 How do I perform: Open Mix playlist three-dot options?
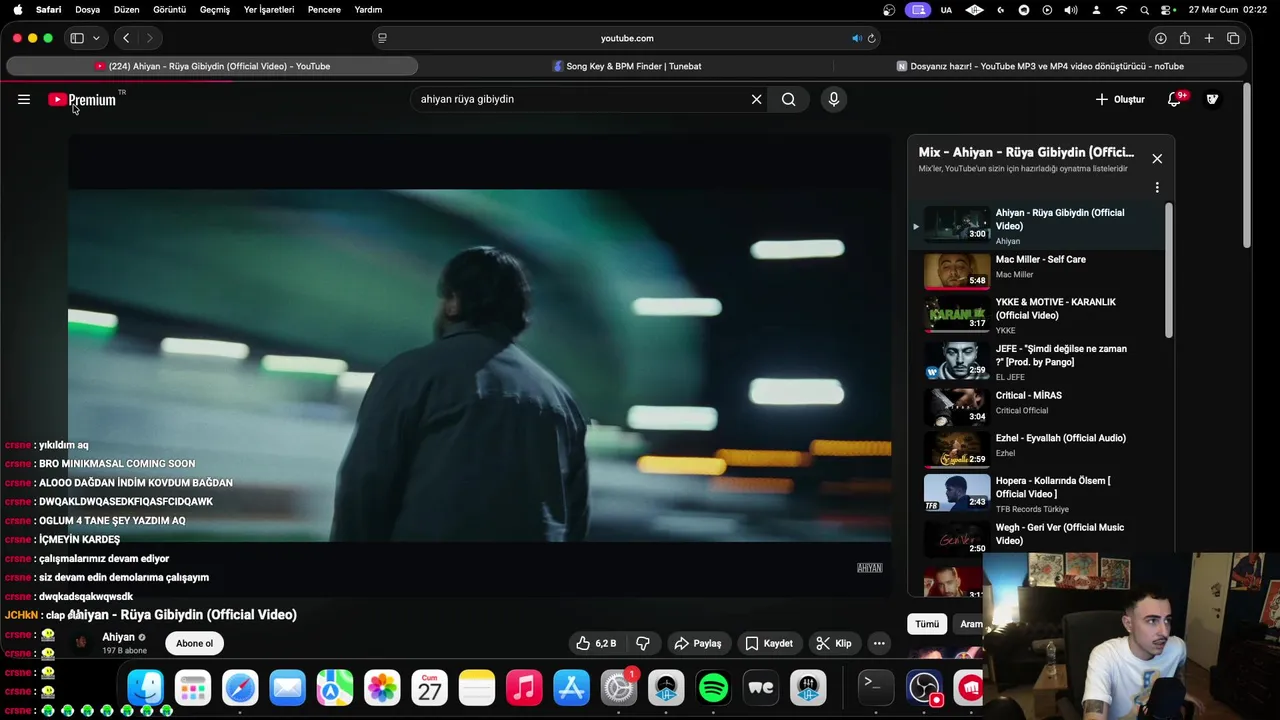tap(1157, 187)
